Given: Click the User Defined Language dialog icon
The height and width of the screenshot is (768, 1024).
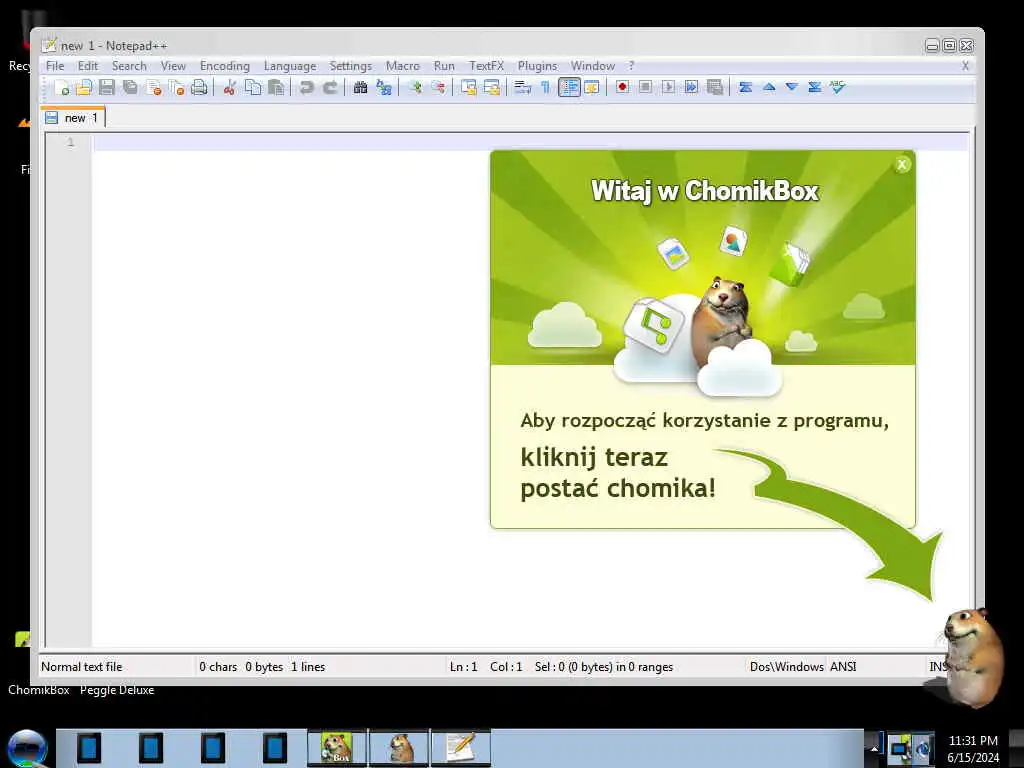Looking at the screenshot, I should coord(592,87).
